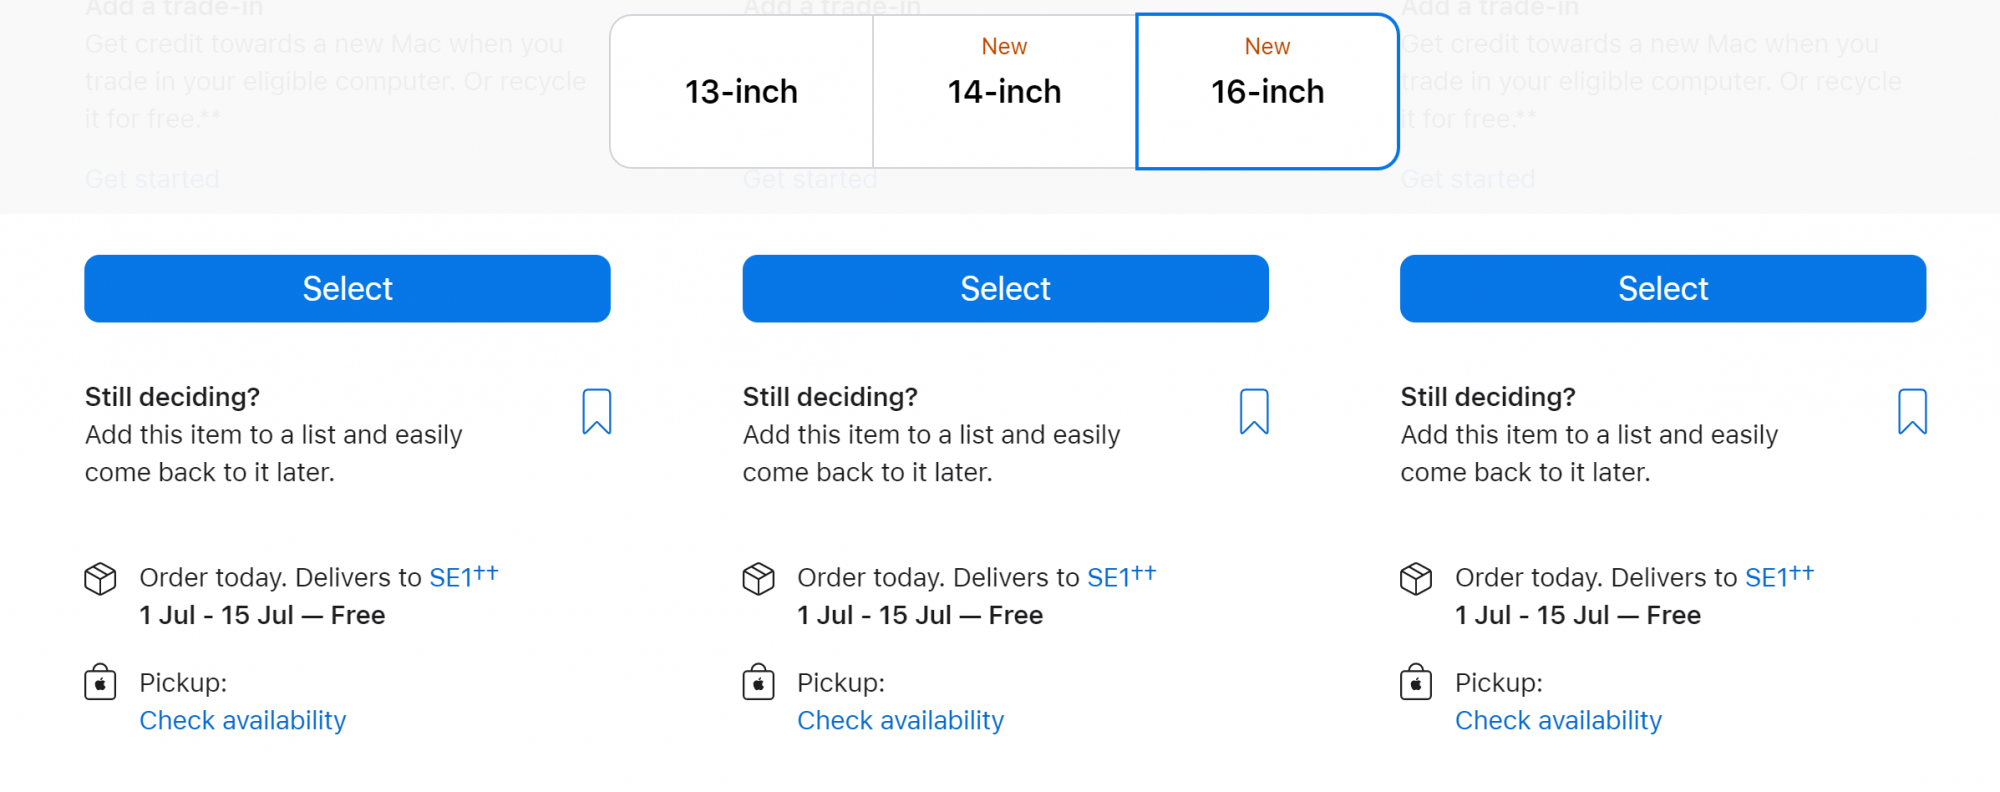The width and height of the screenshot is (2000, 792).
Task: Click the delivery box icon in the third column
Action: click(x=1416, y=579)
